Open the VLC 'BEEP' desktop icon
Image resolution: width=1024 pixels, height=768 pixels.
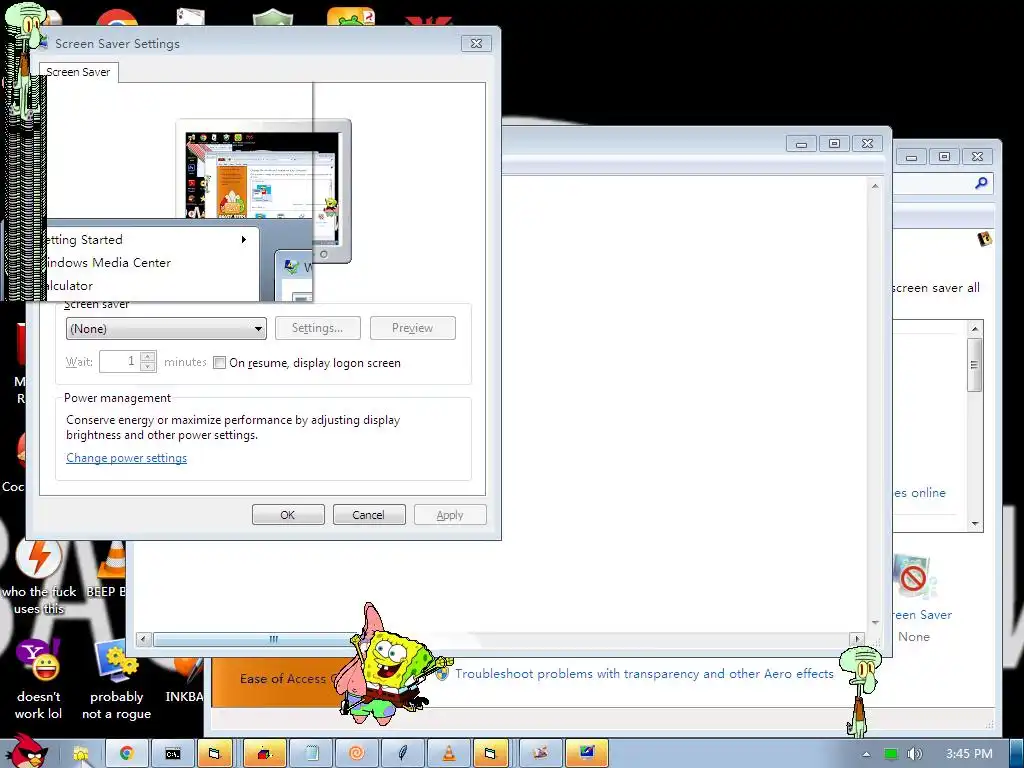(110, 569)
